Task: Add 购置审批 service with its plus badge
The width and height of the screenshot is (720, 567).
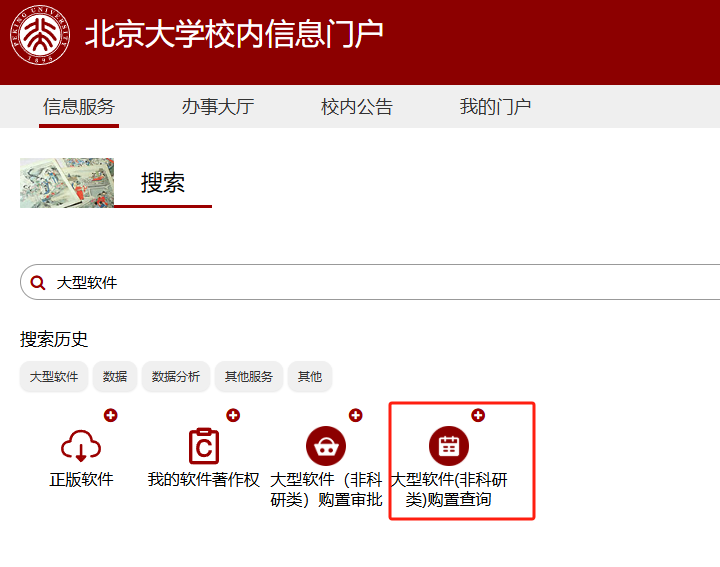Action: tap(356, 415)
